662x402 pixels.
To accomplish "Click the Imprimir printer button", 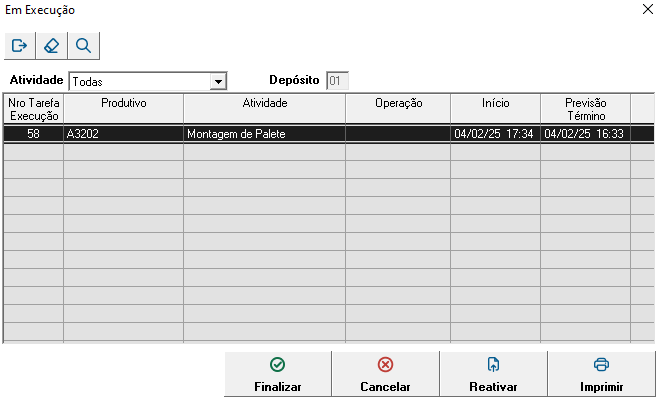I will [x=601, y=375].
